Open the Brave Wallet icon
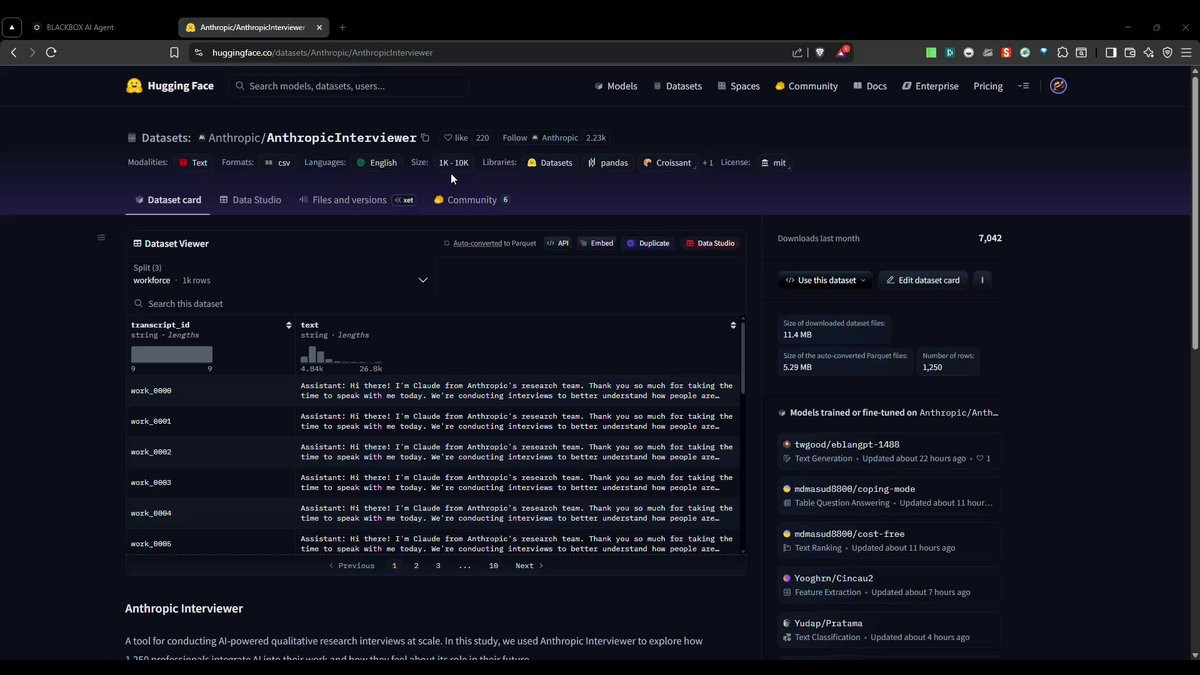Image resolution: width=1200 pixels, height=675 pixels. click(1130, 53)
